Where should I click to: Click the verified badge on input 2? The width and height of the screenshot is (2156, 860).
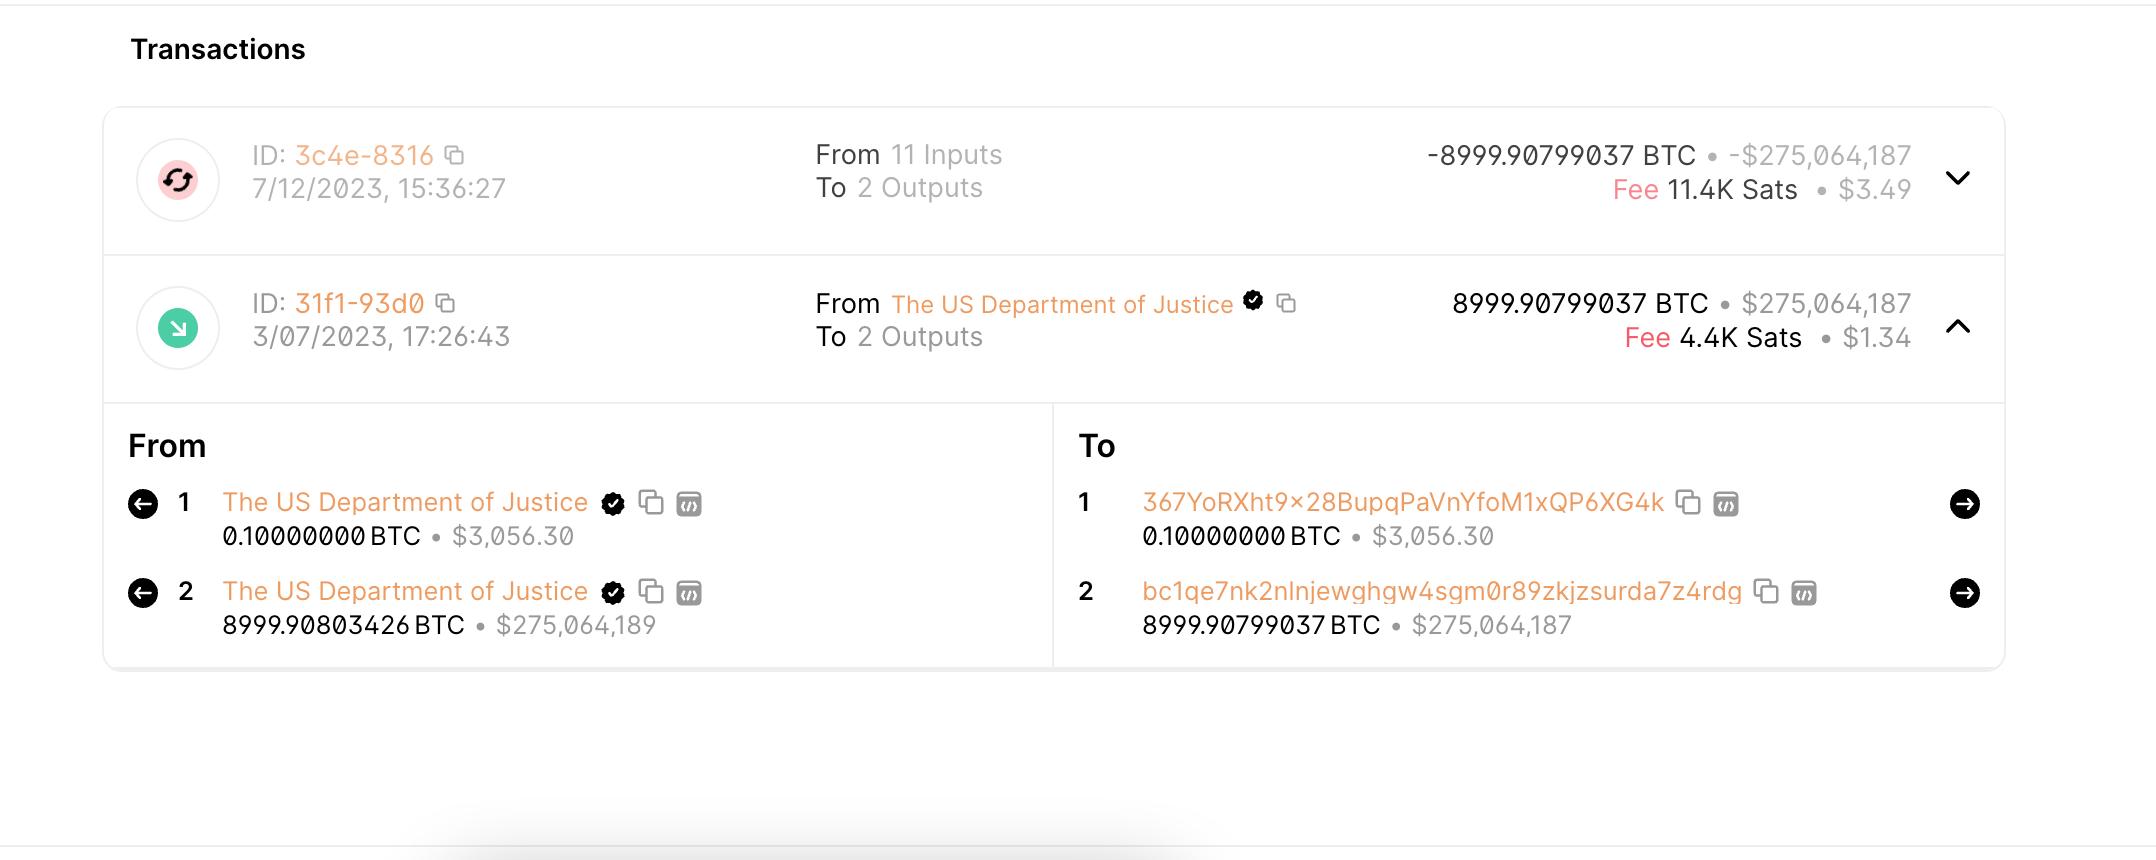[613, 592]
